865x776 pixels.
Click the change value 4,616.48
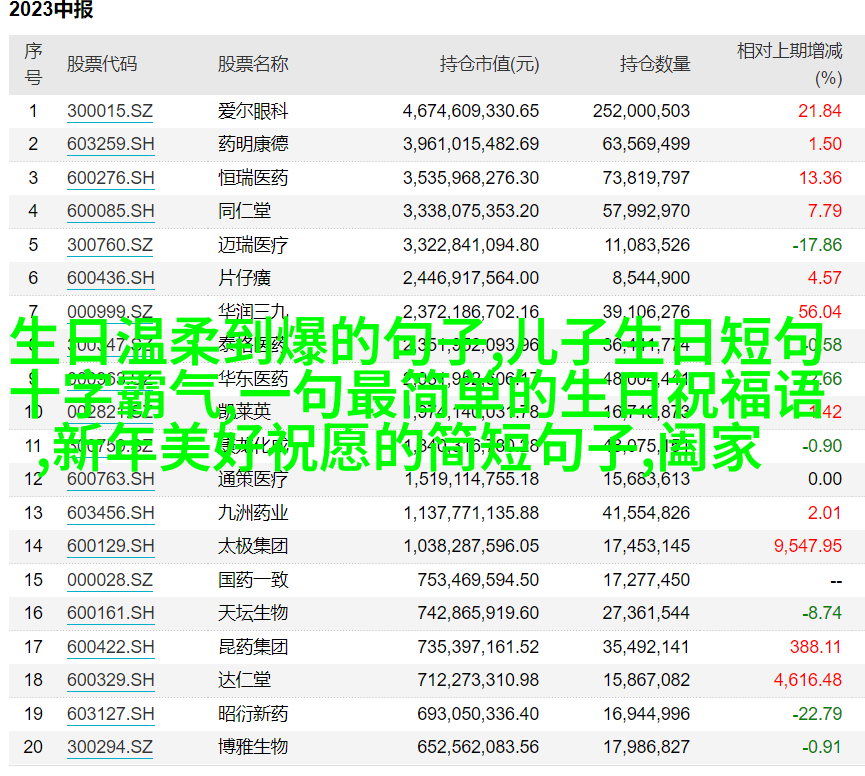tap(808, 680)
